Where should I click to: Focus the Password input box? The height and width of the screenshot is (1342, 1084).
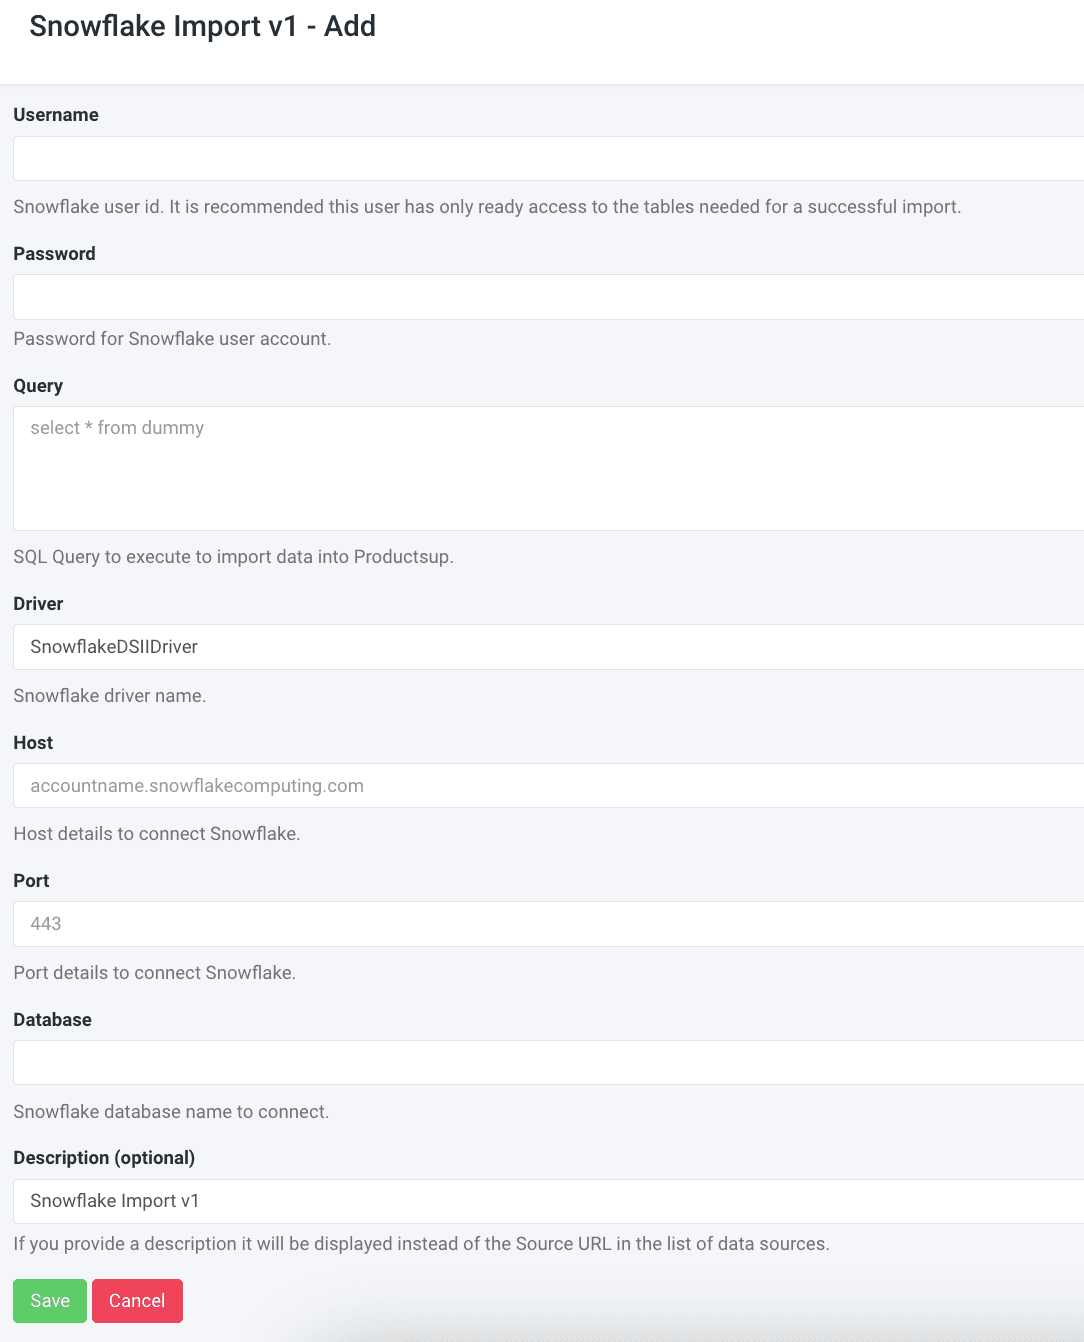click(x=548, y=297)
